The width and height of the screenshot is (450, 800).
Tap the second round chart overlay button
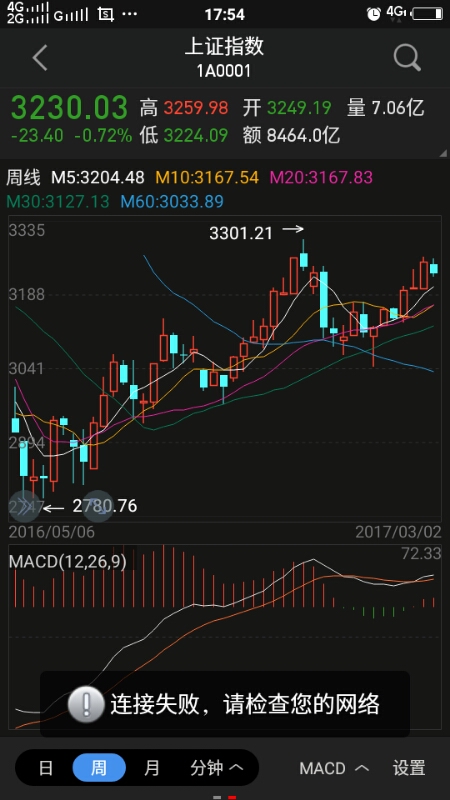(97, 506)
